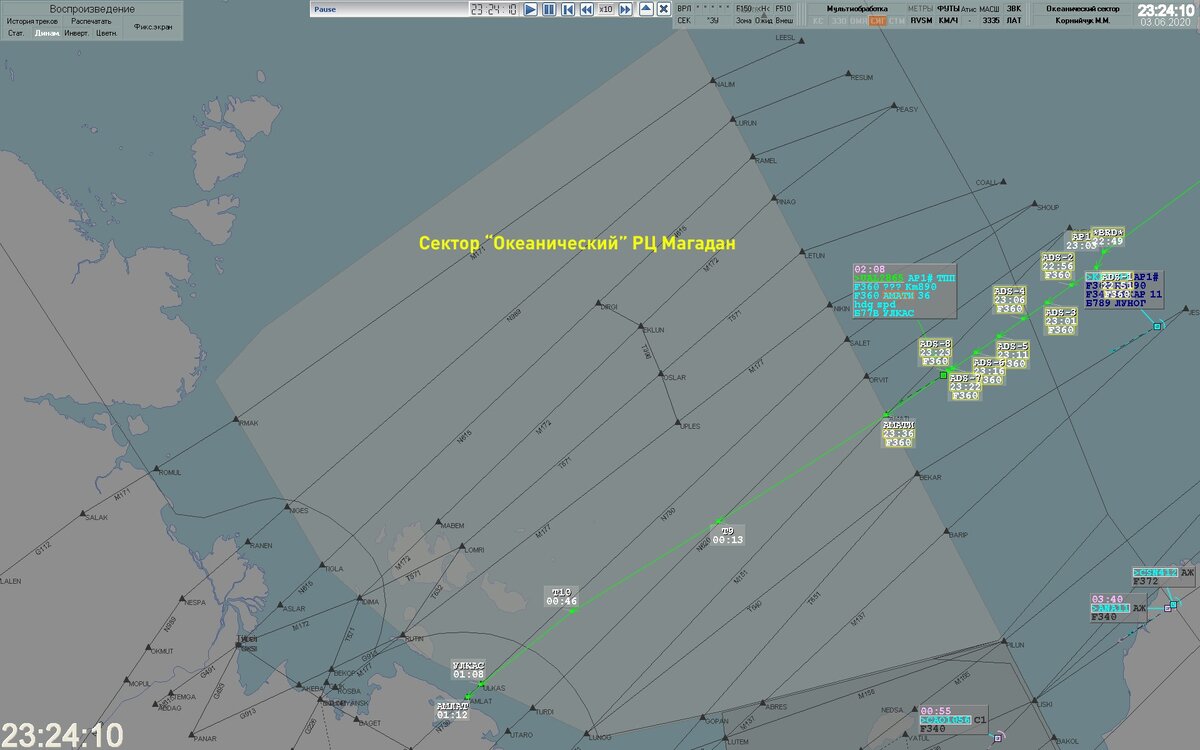1200x750 pixels.
Task: Click the replay time field 23:24:10
Action: 494,9
